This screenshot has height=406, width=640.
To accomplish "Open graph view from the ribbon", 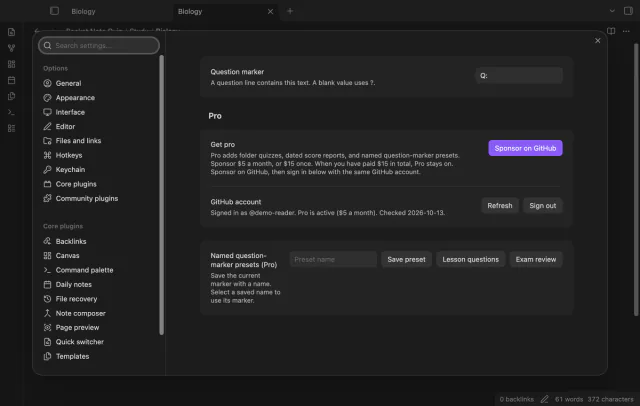I will click(x=11, y=48).
